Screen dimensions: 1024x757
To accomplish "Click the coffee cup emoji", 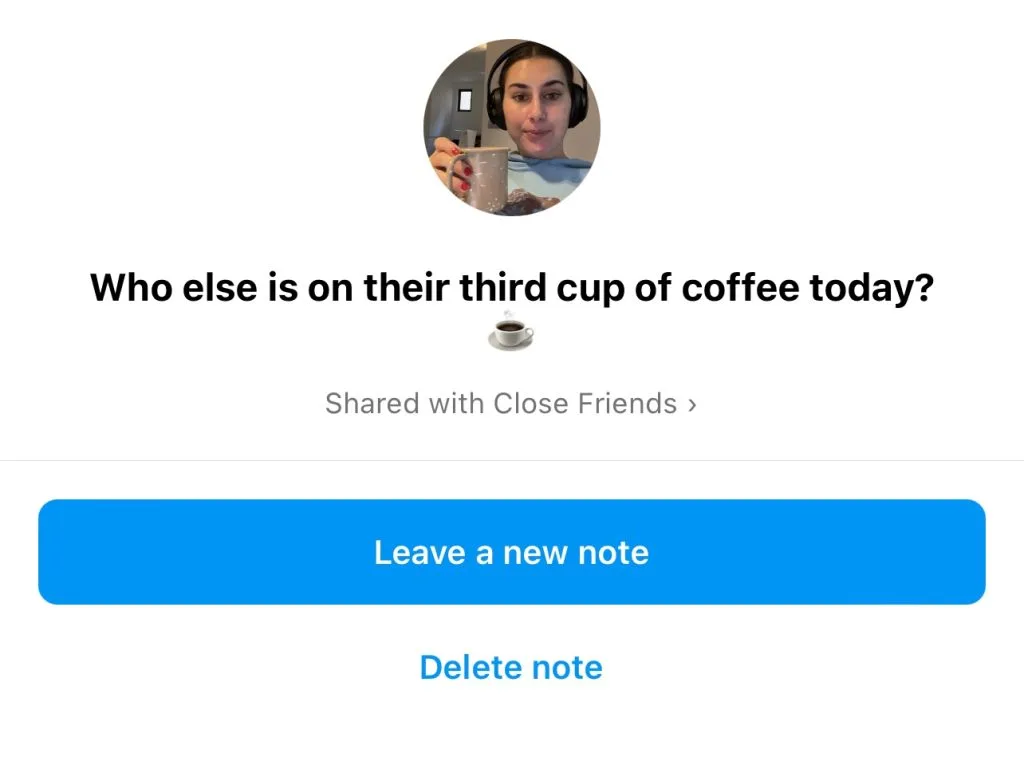I will [511, 332].
